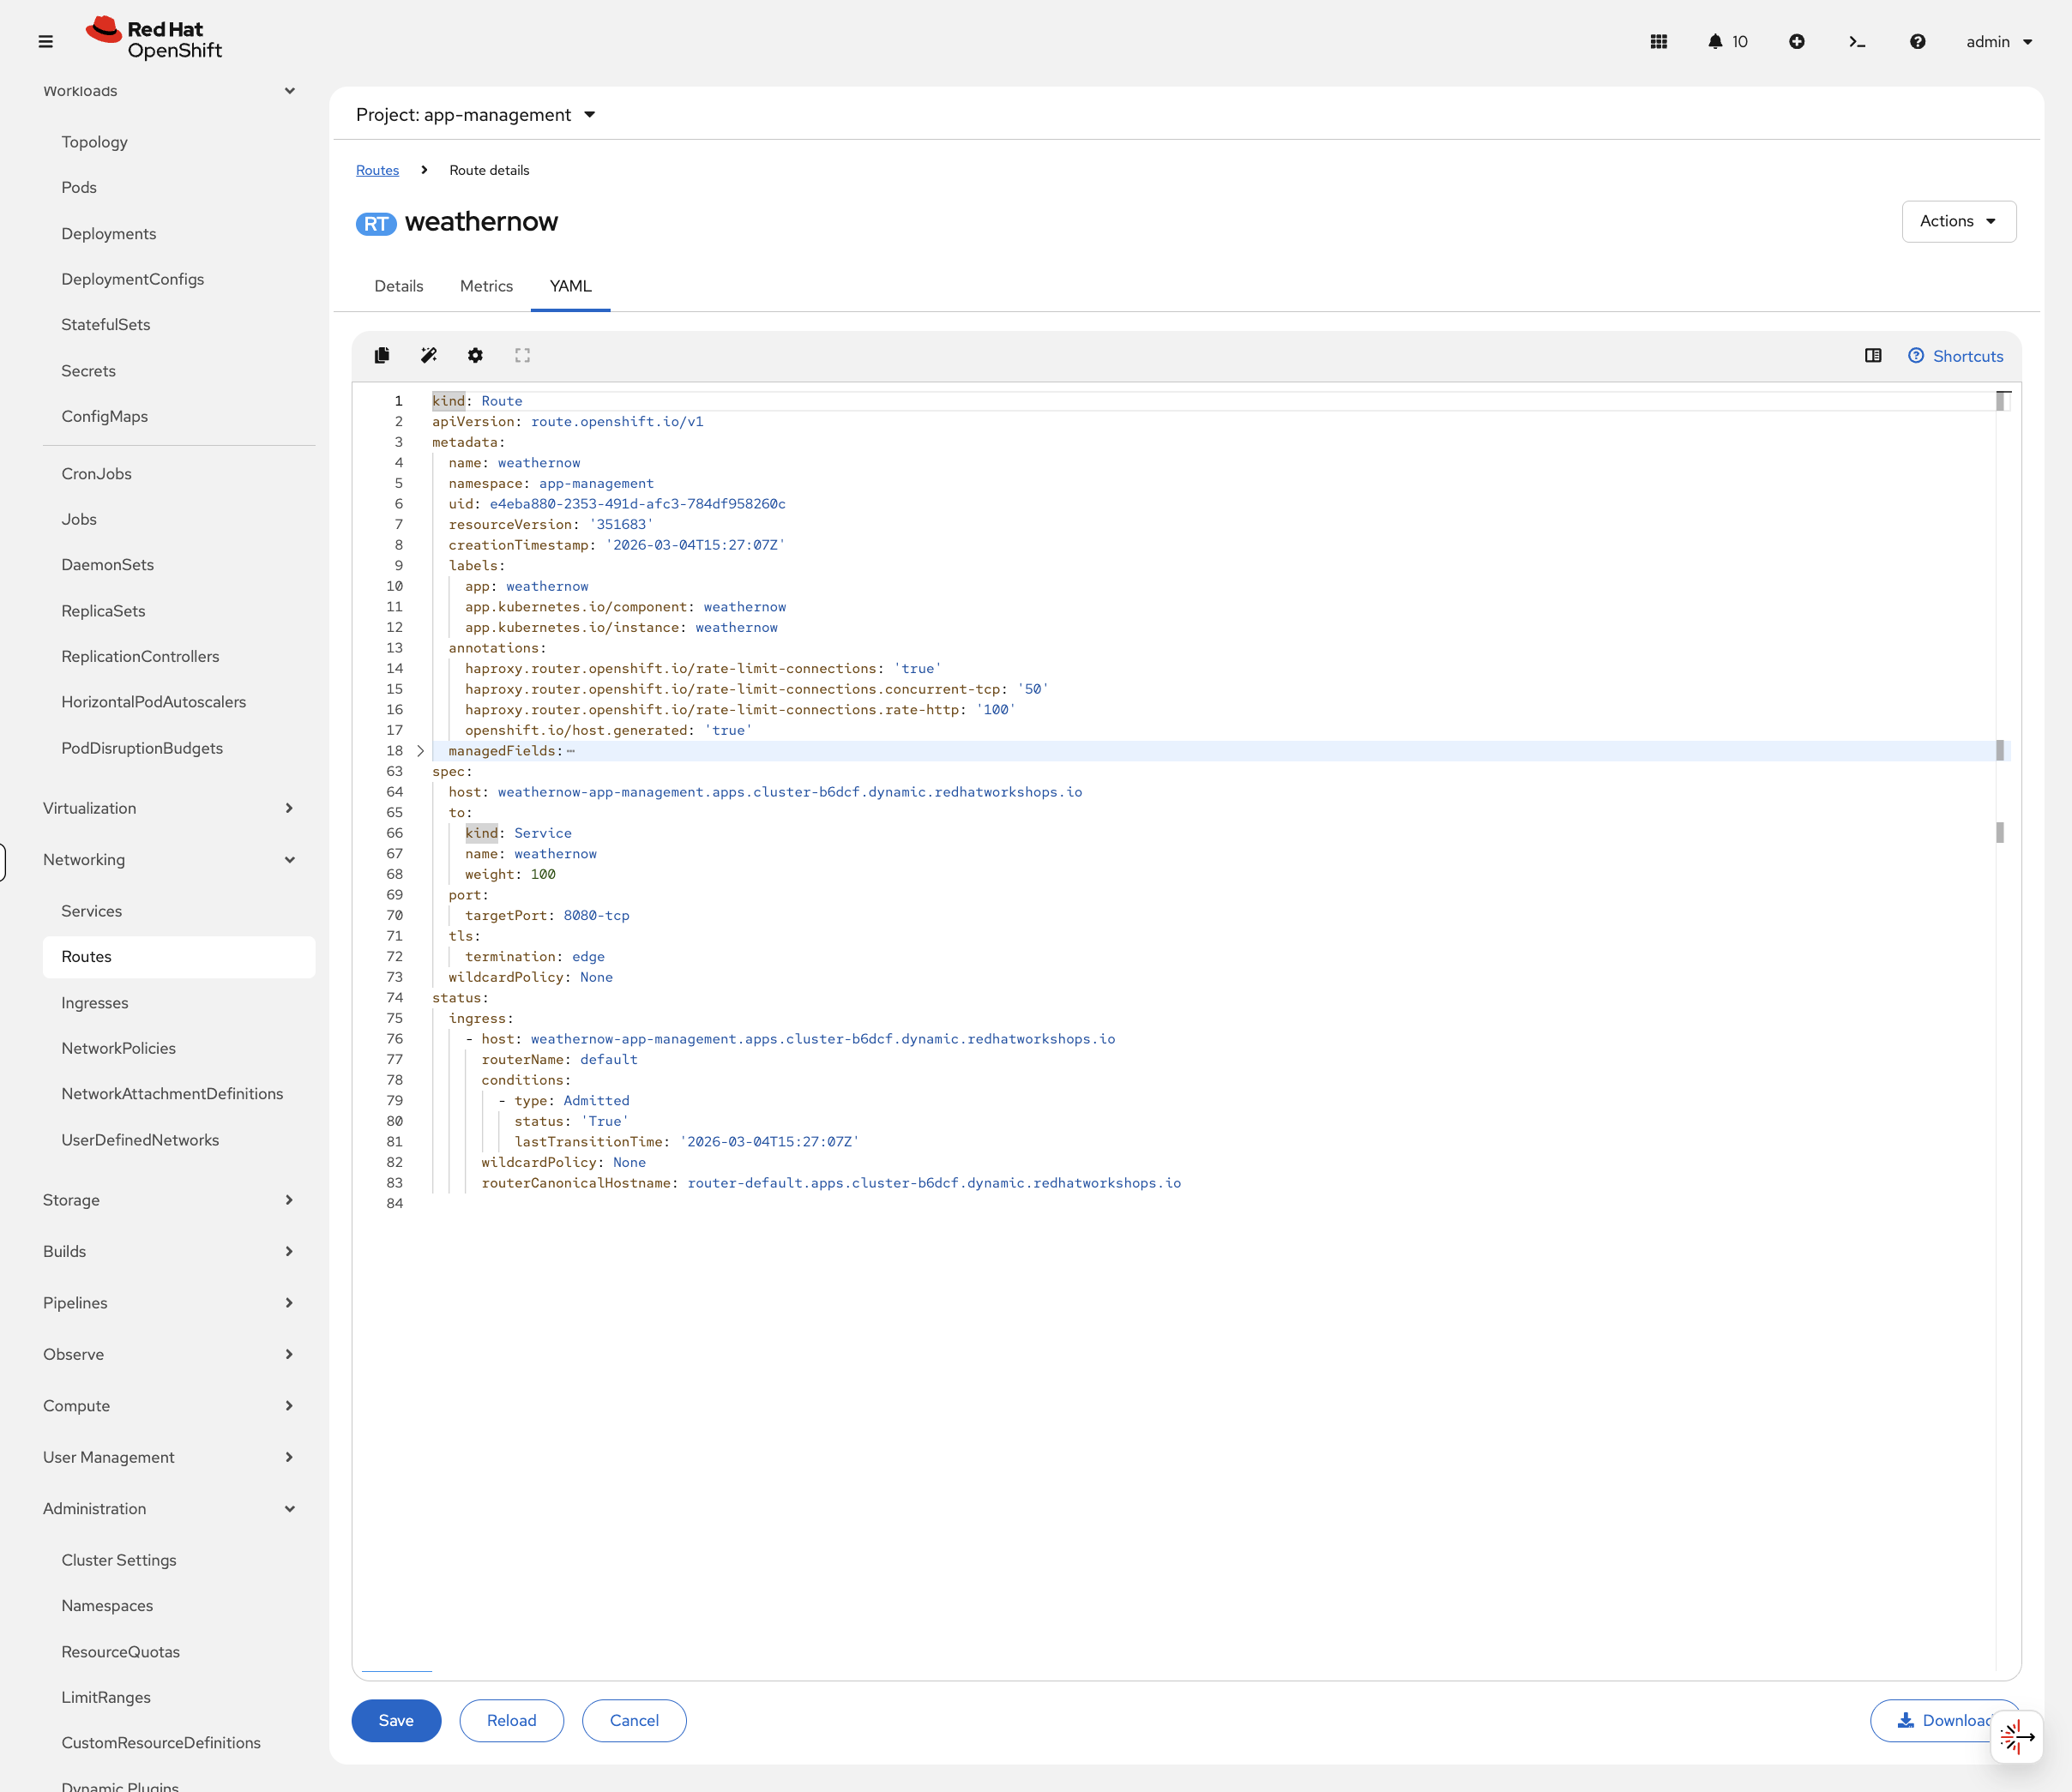Open the YAML editor settings gear

(x=475, y=355)
